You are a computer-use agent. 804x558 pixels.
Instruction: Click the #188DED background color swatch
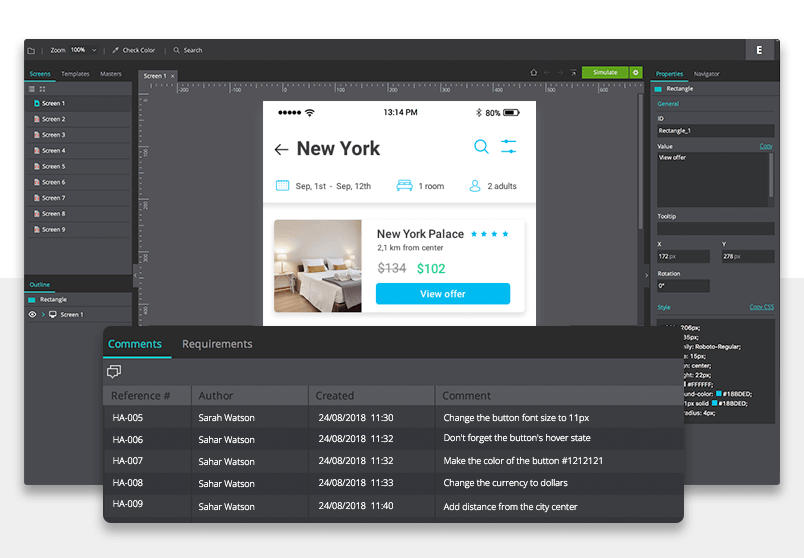click(719, 394)
